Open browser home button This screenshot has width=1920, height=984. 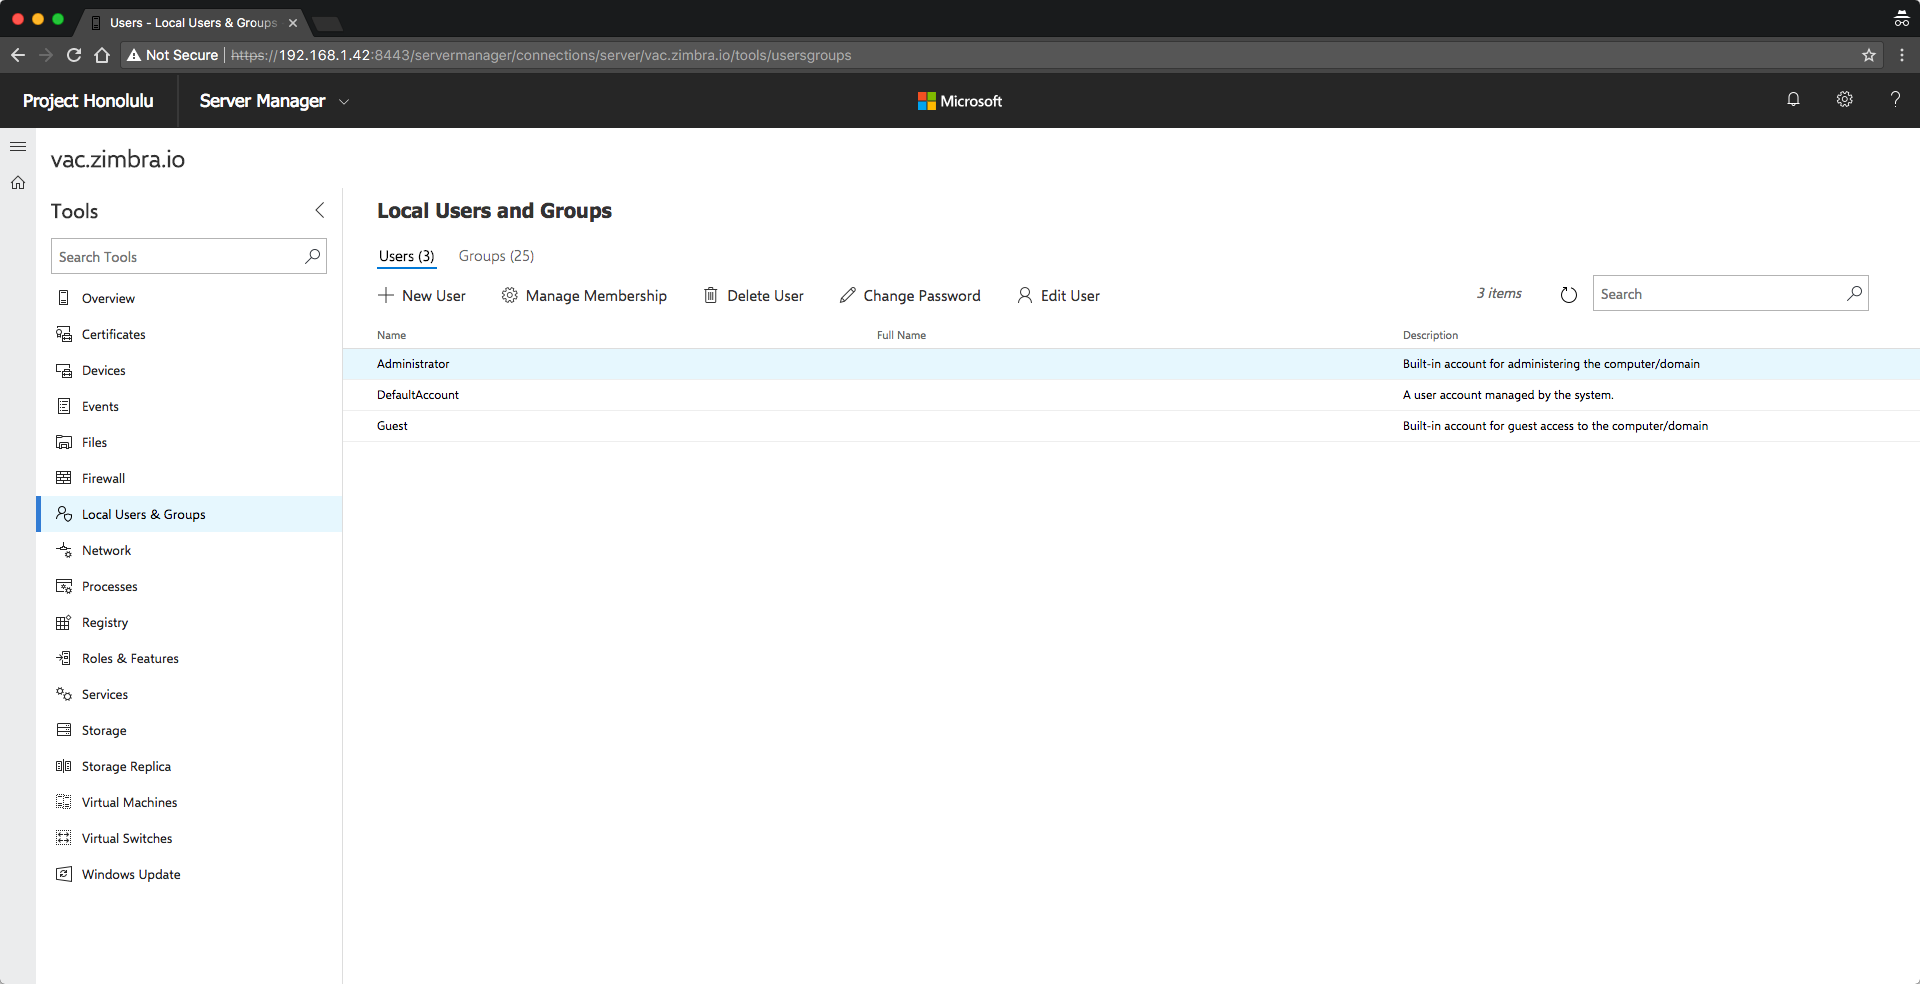pyautogui.click(x=102, y=55)
